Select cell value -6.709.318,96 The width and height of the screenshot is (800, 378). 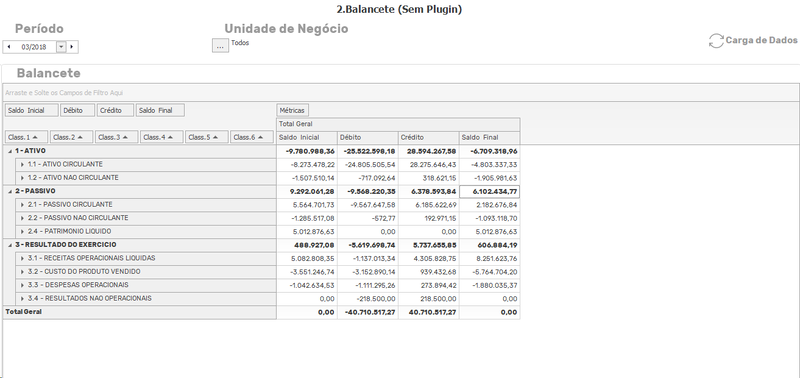point(490,151)
